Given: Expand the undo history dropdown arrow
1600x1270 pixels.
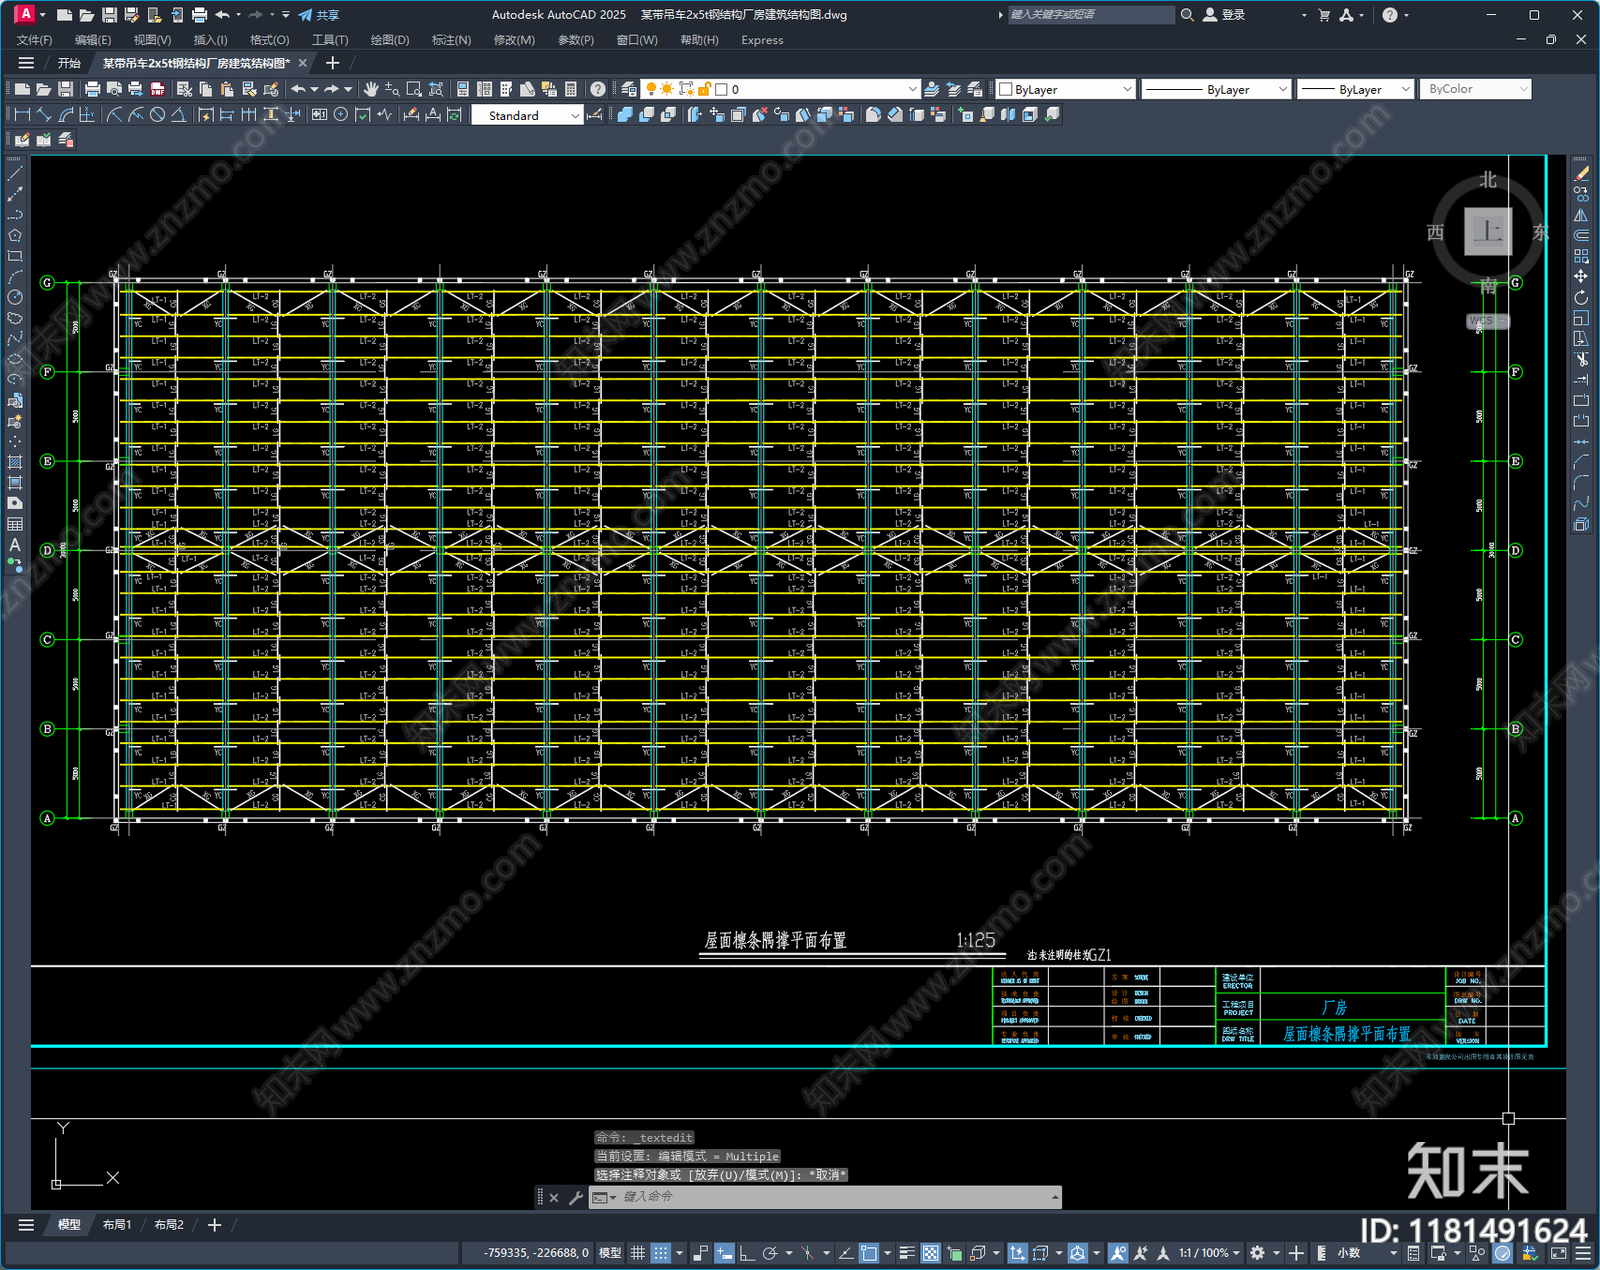Looking at the screenshot, I should (314, 89).
